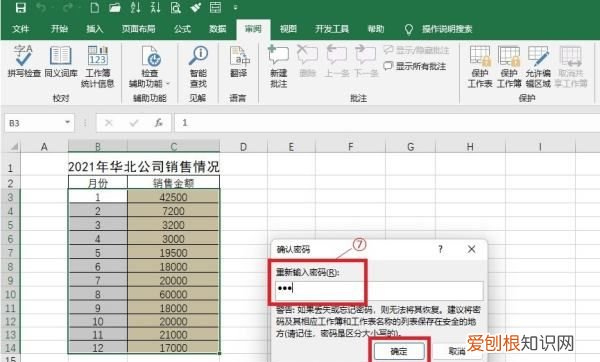The width and height of the screenshot is (600, 362).
Task: Click 取消 in the 确认密码 dialog
Action: point(457,351)
